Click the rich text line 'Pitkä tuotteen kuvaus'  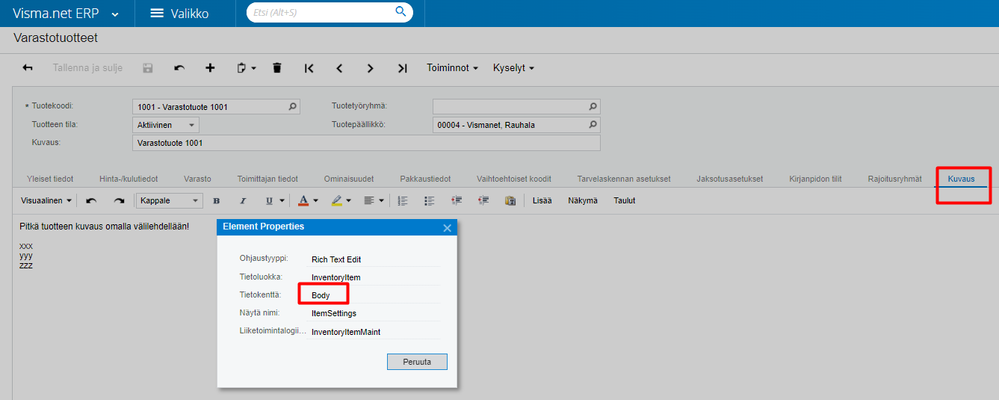(104, 226)
